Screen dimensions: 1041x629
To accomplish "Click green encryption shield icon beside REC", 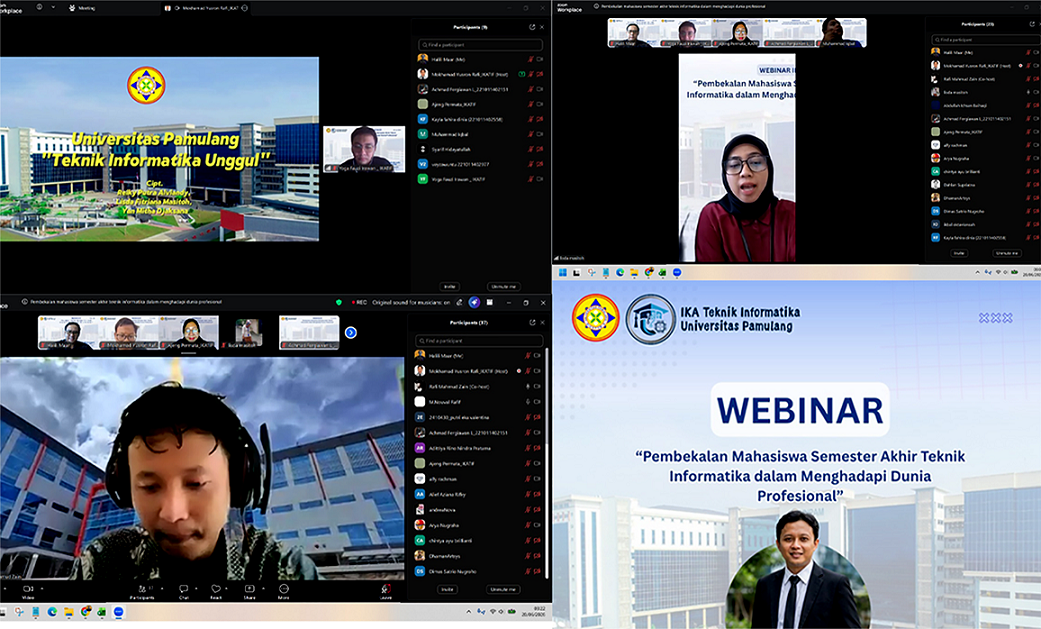I will tap(339, 302).
